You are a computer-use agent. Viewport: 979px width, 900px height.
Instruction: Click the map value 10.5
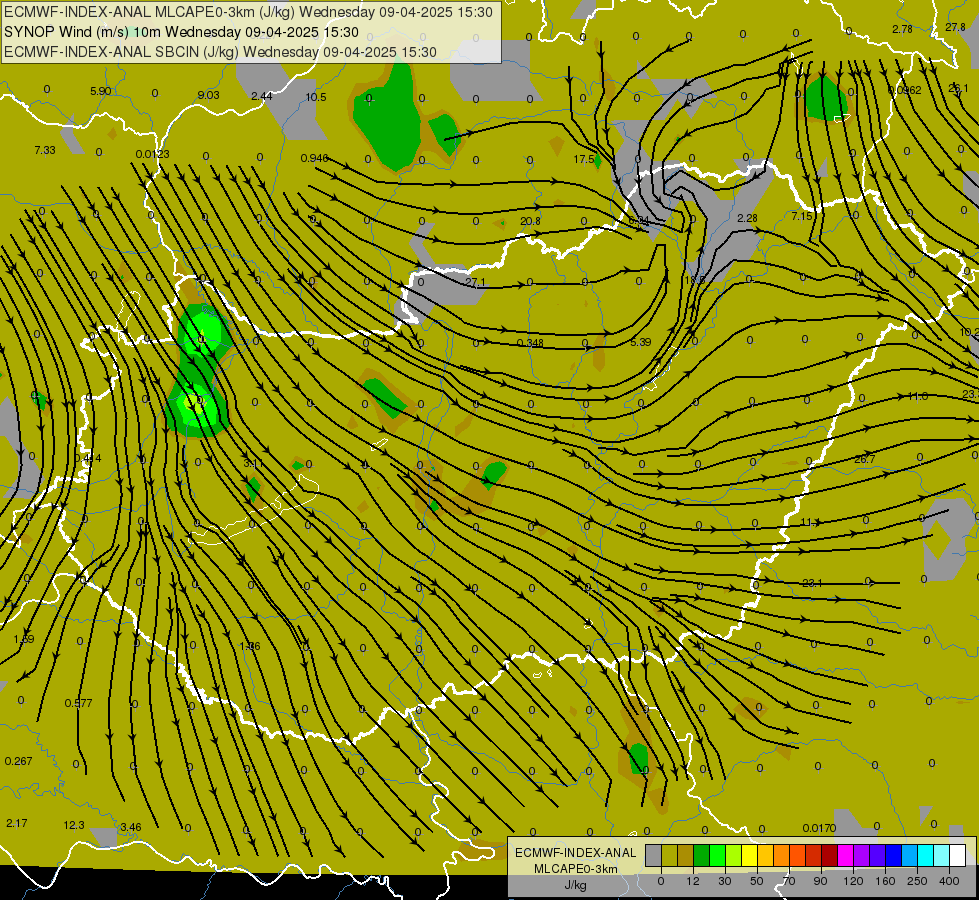coord(316,97)
